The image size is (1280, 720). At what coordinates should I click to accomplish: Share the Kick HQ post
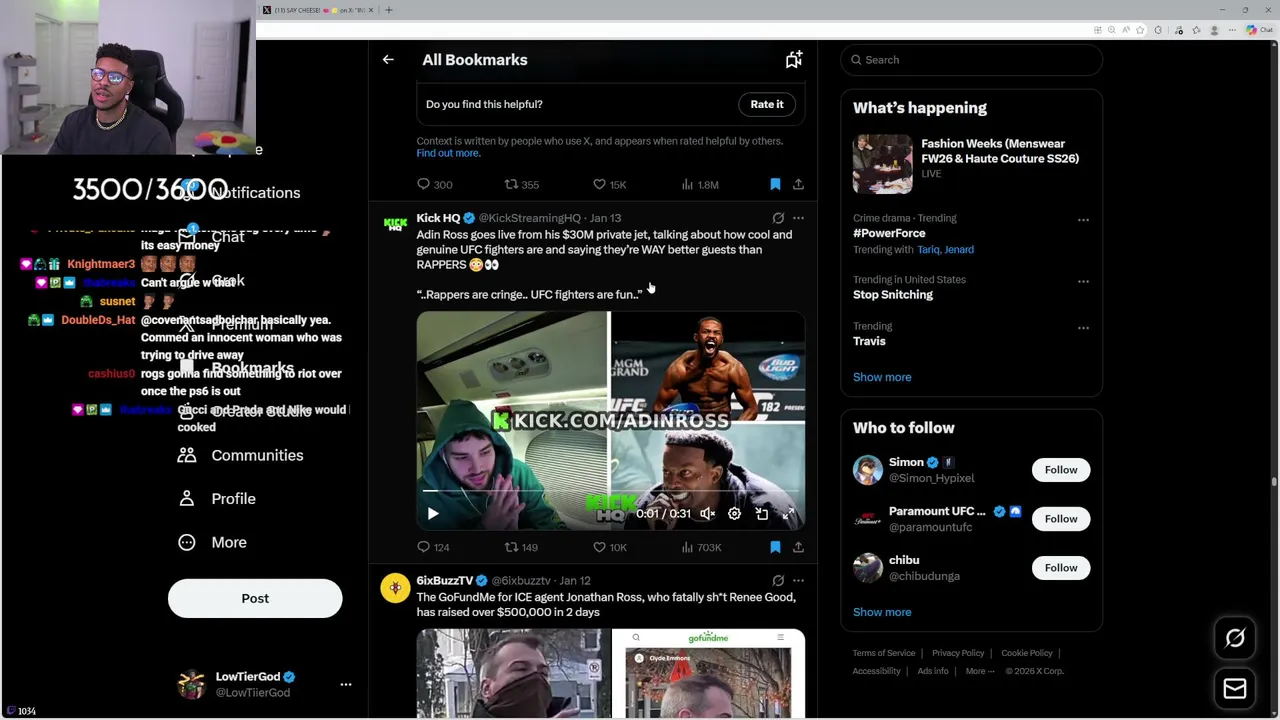pyautogui.click(x=798, y=548)
